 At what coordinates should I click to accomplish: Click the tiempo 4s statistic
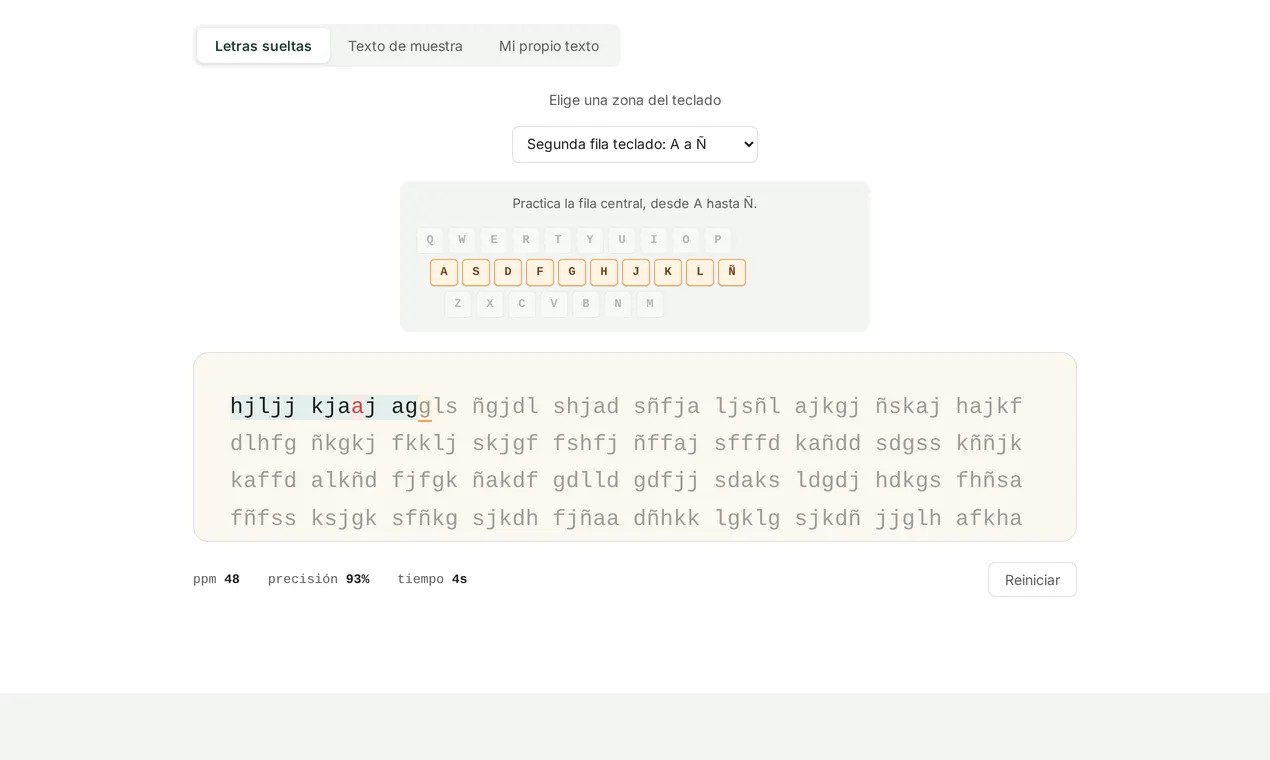pos(432,579)
